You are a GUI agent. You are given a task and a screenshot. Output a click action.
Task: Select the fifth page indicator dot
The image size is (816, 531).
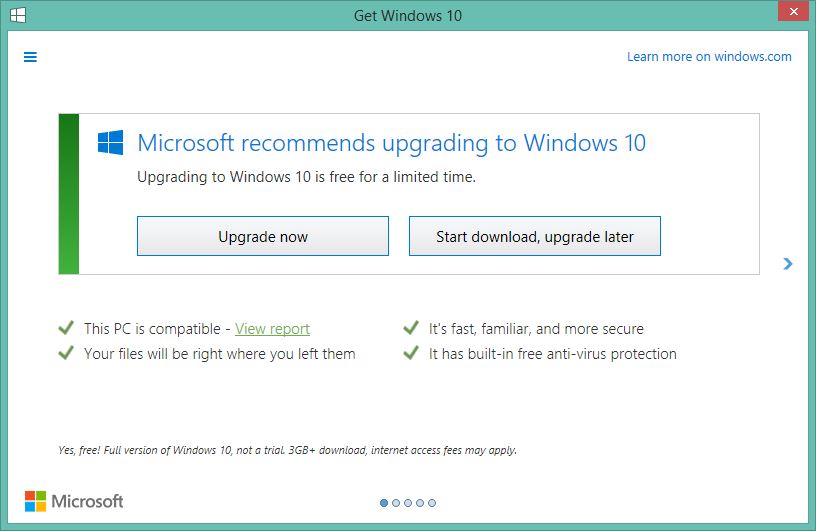click(x=432, y=503)
